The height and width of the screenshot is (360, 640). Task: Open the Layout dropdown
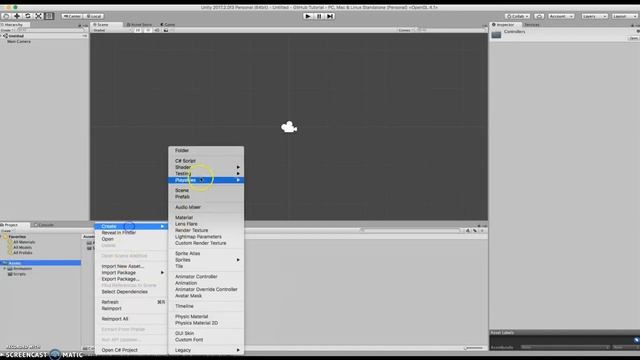(624, 16)
